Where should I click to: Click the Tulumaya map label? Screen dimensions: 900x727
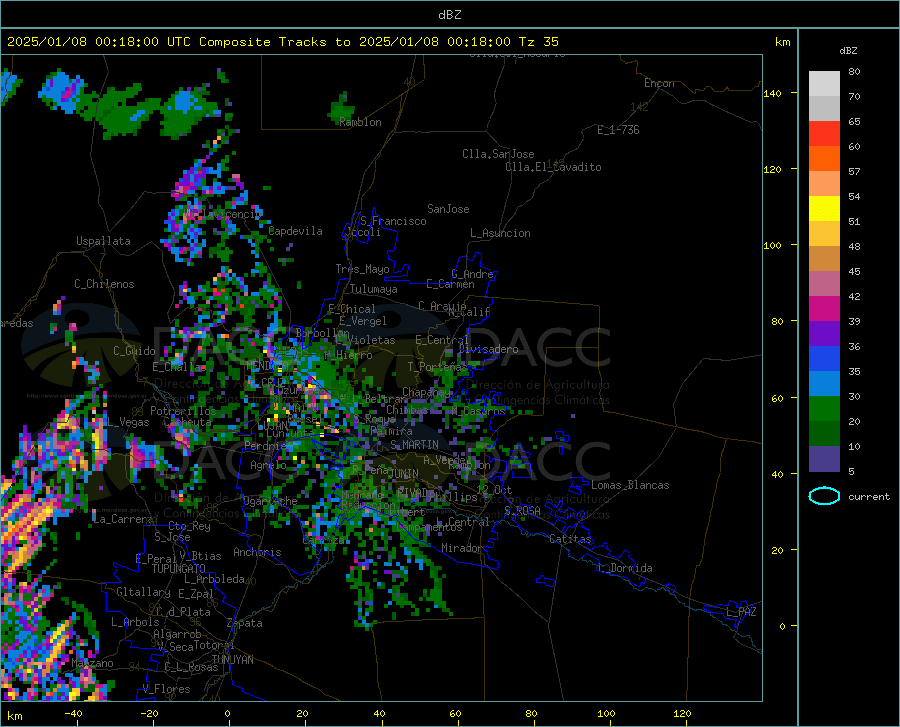tap(373, 289)
